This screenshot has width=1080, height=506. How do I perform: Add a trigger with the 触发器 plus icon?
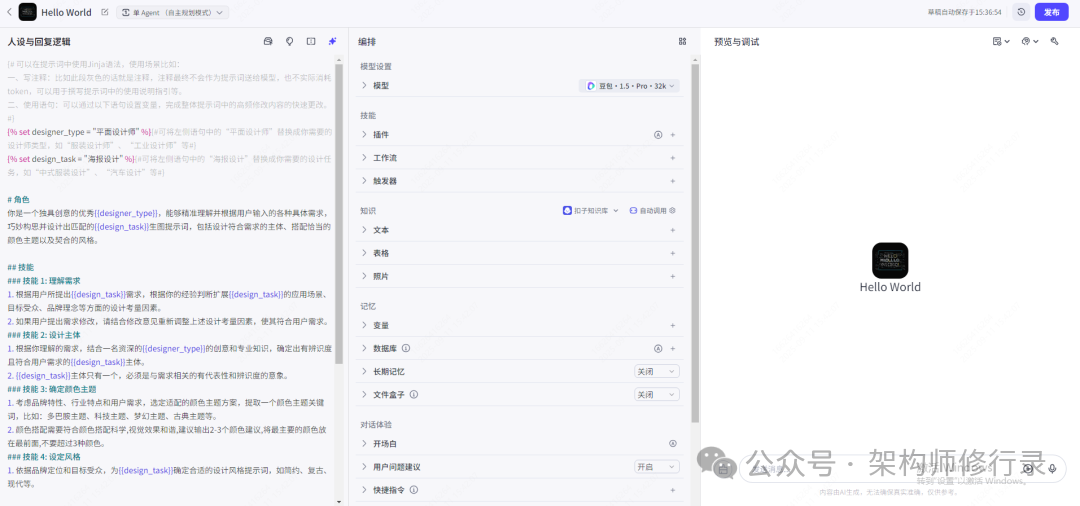point(673,181)
